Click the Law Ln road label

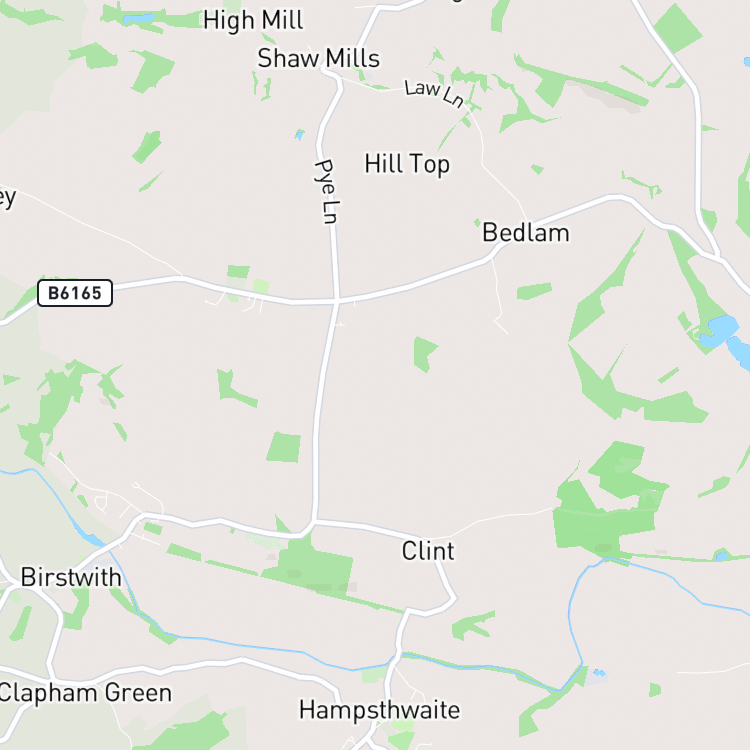coord(434,93)
